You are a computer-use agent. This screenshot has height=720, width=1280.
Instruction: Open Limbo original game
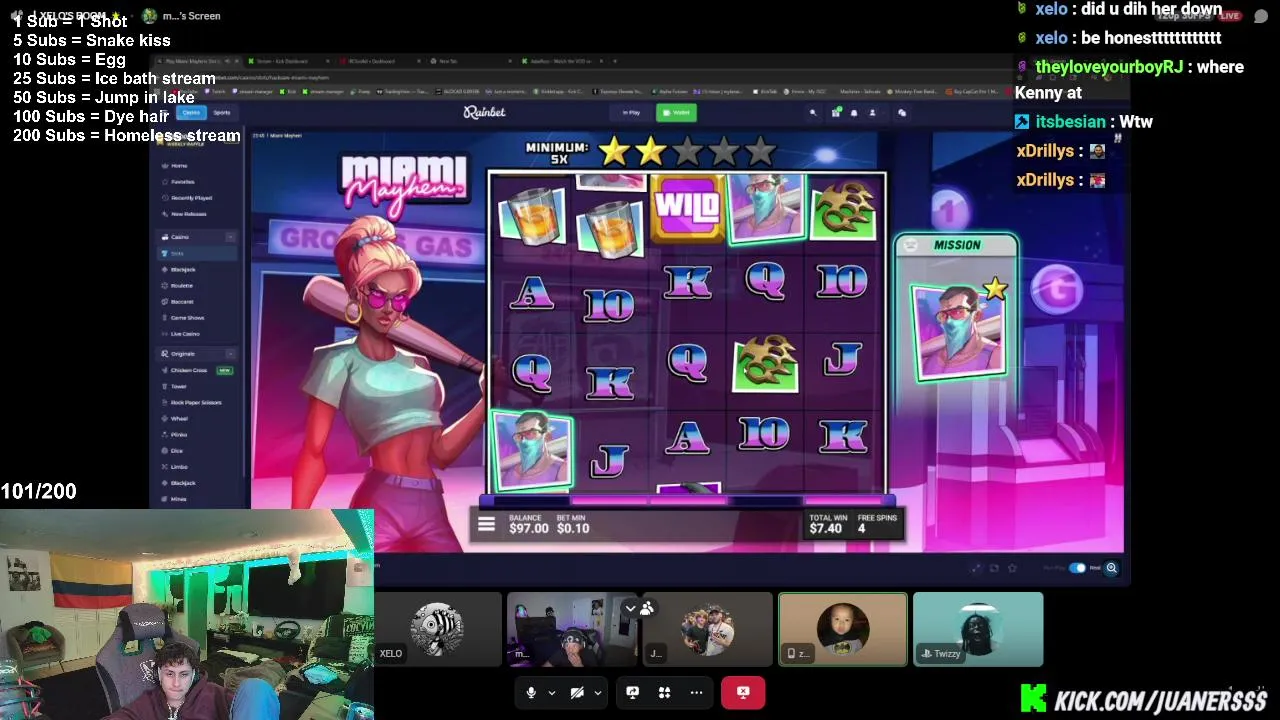point(179,466)
